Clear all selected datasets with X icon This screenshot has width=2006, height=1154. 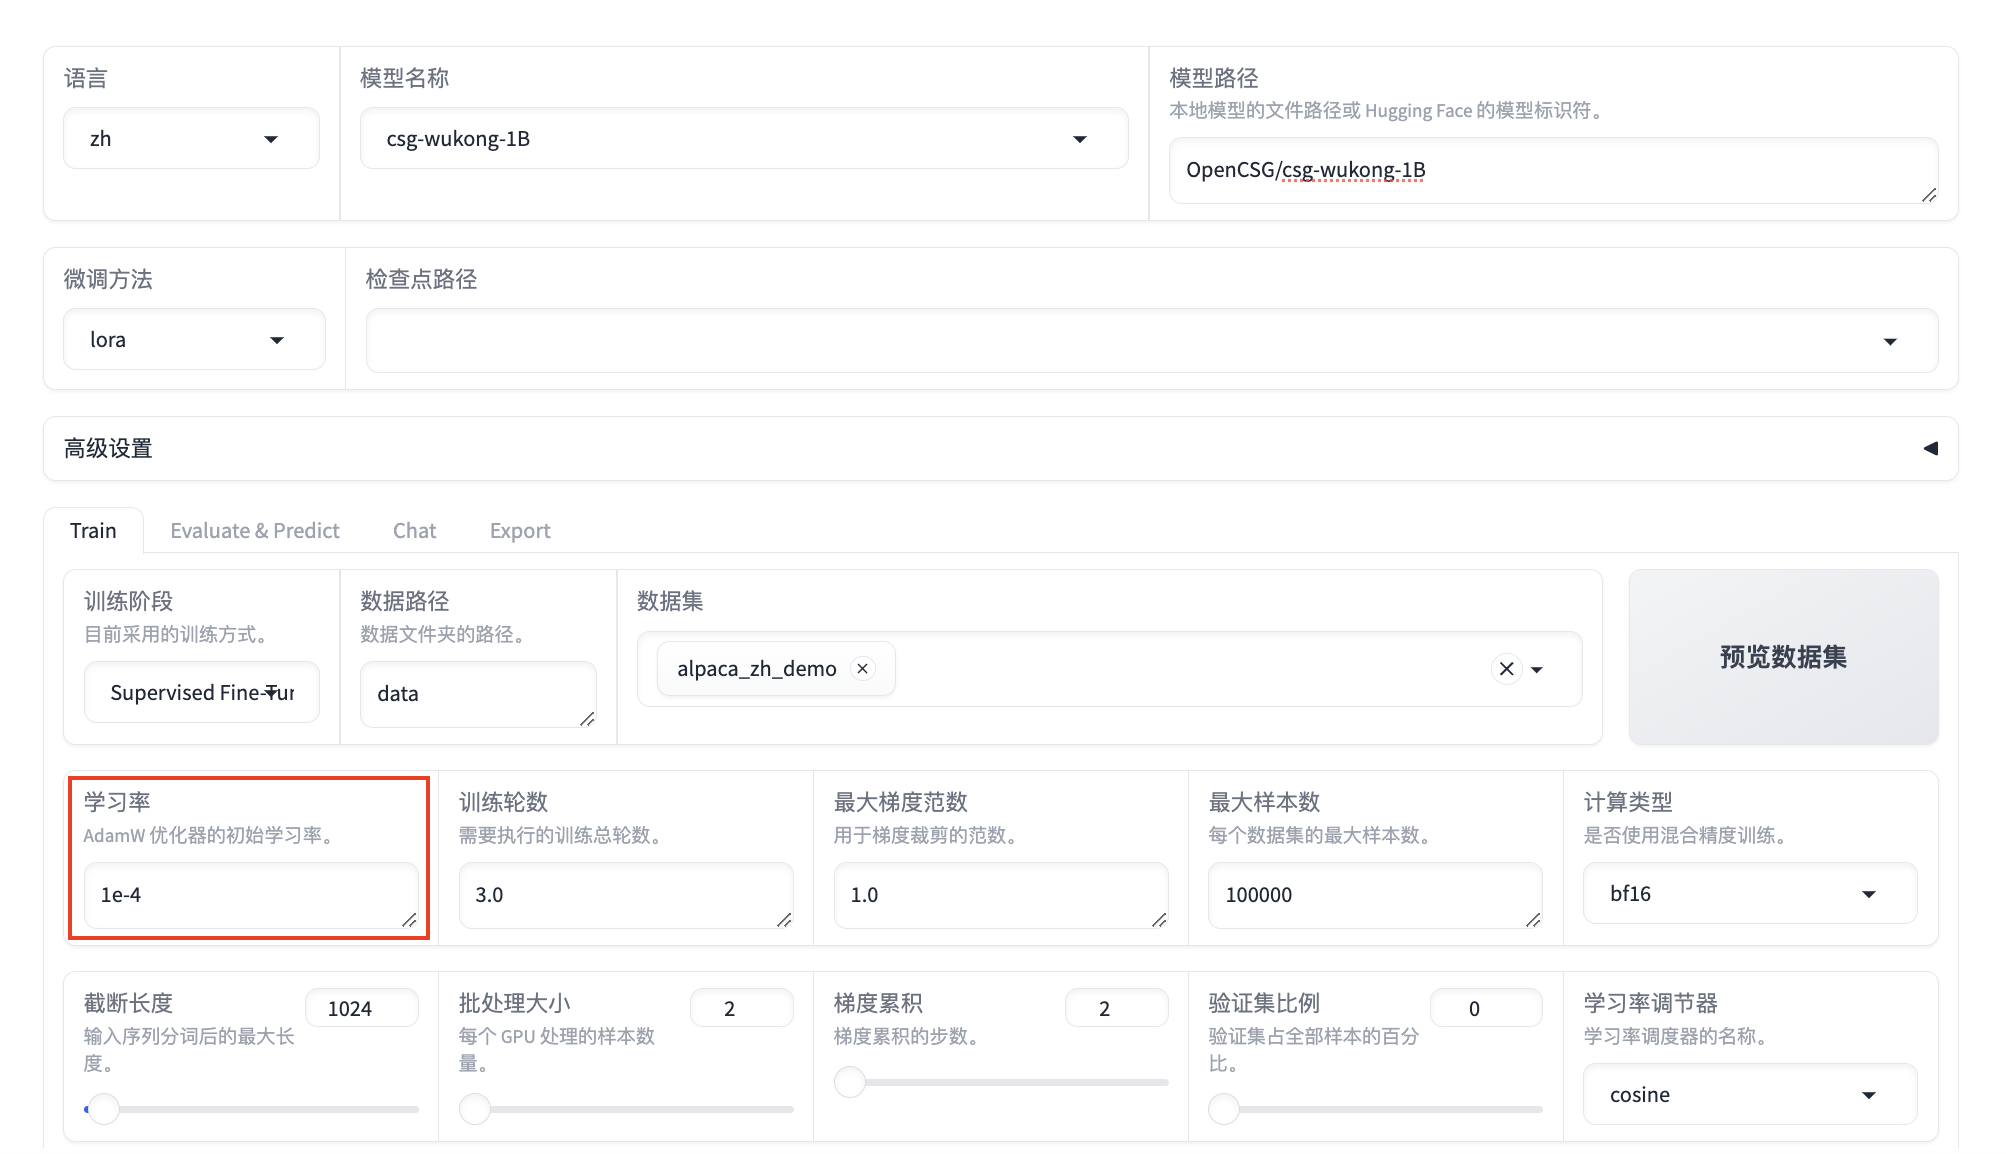click(1506, 668)
